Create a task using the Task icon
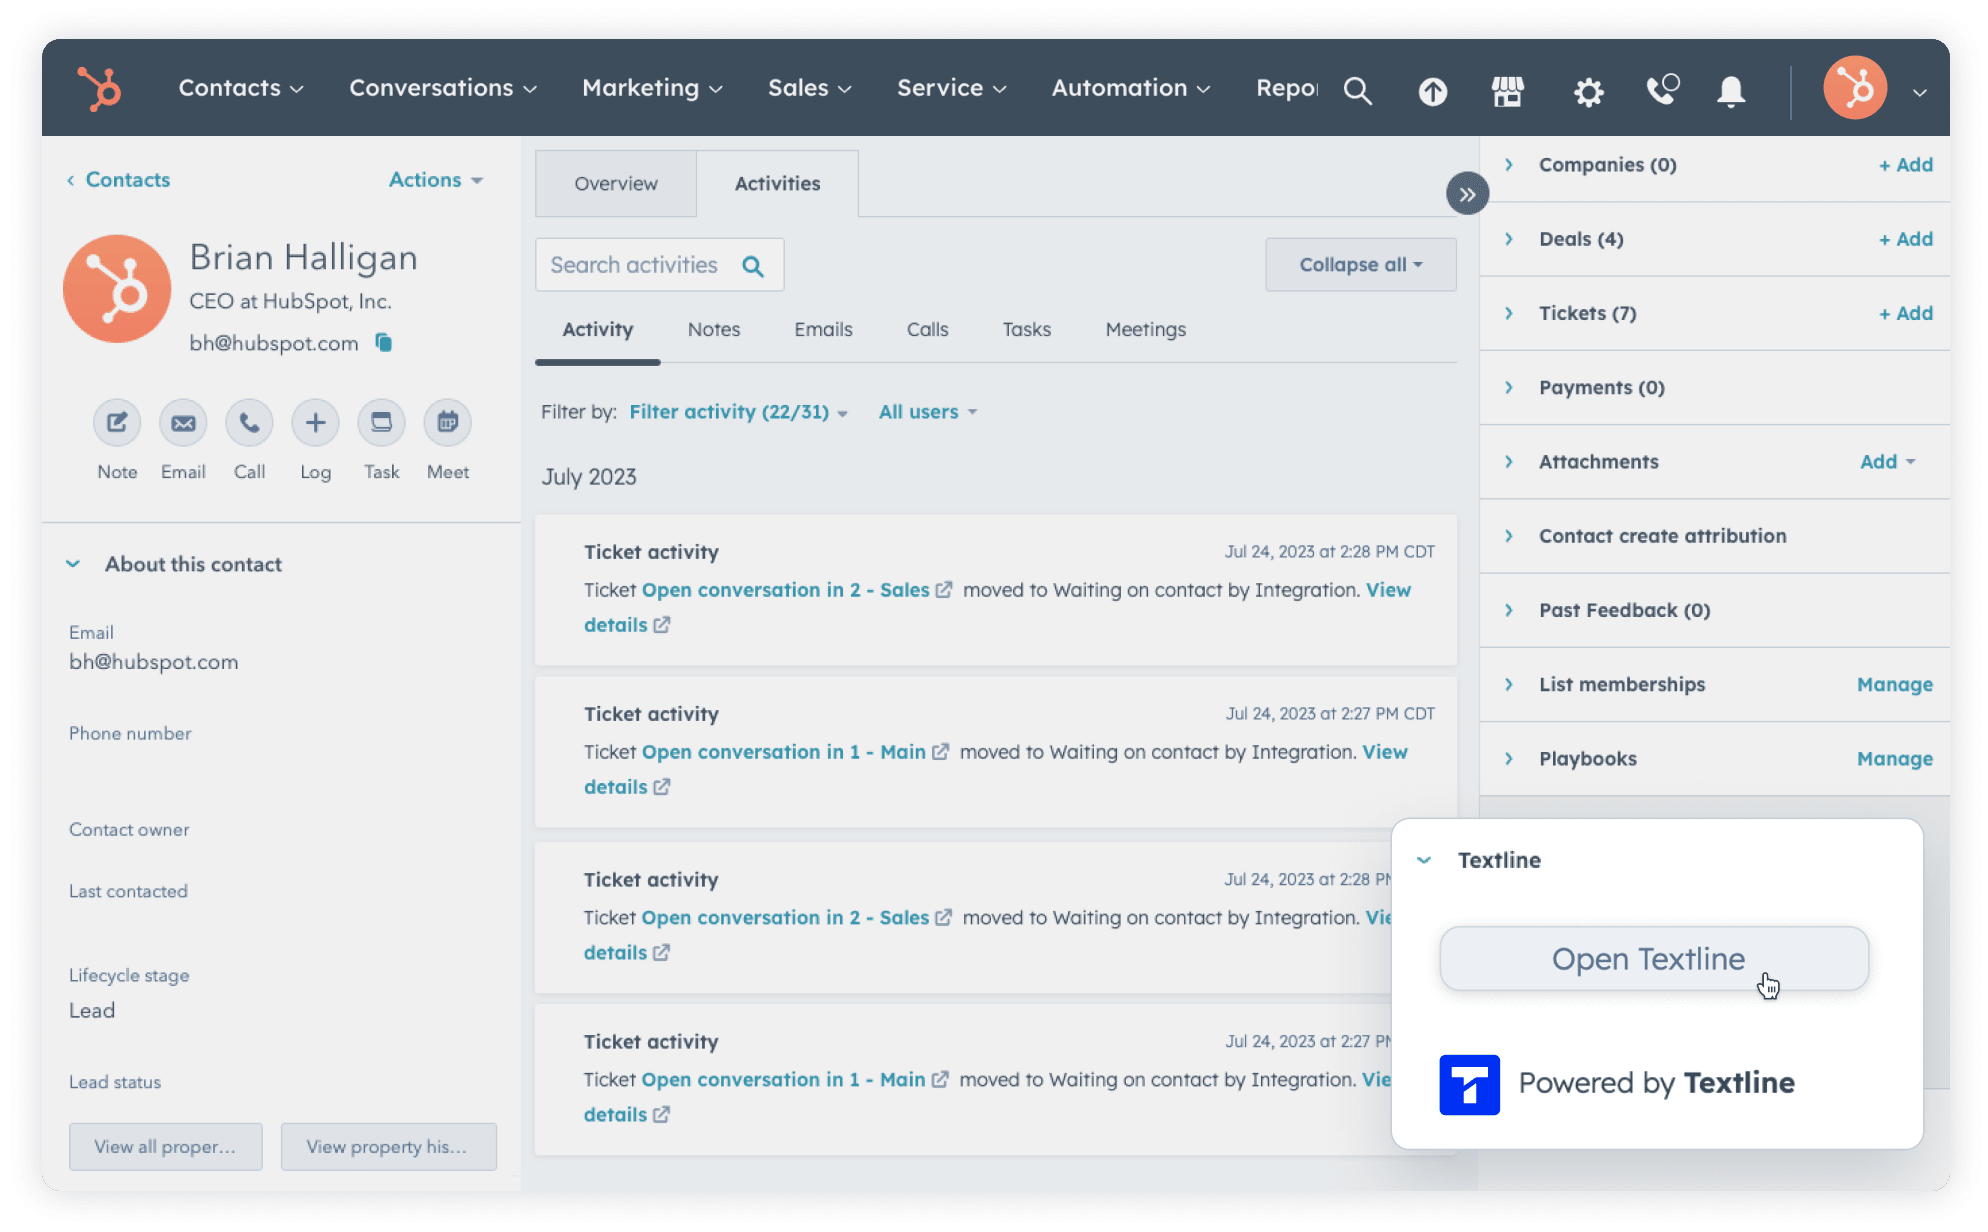Screen dimensions: 1988x1232 381,422
